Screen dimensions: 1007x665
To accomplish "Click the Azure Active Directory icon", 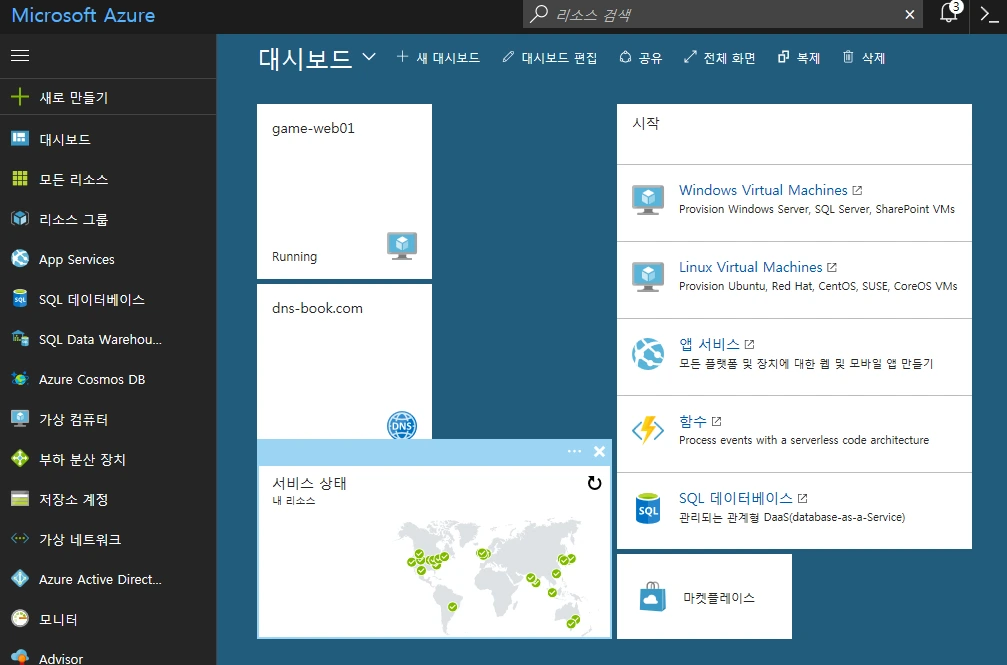I will coord(20,578).
